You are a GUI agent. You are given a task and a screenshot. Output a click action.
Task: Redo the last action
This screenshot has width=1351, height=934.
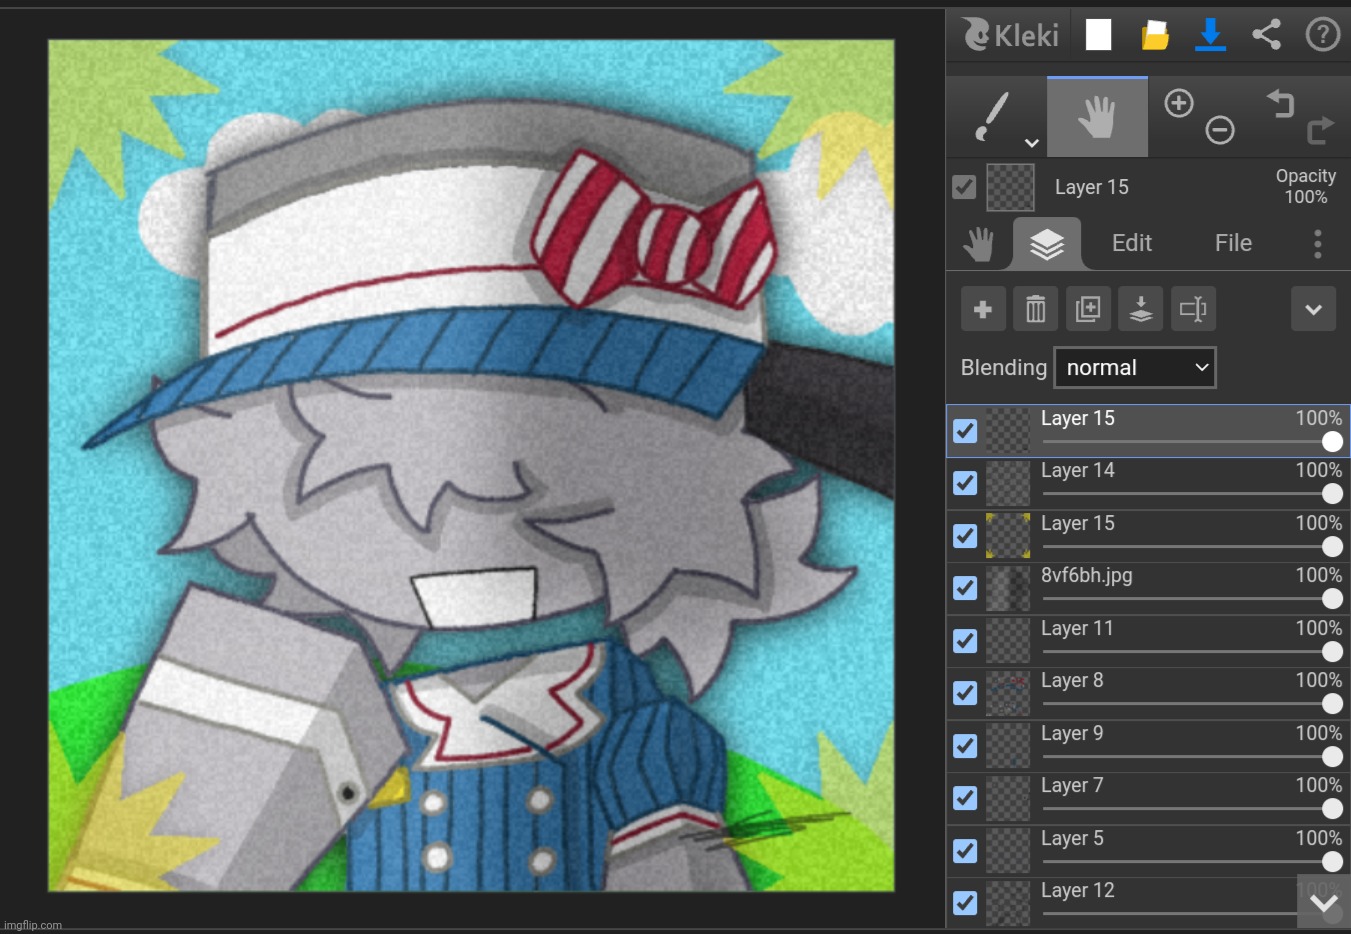click(1320, 130)
